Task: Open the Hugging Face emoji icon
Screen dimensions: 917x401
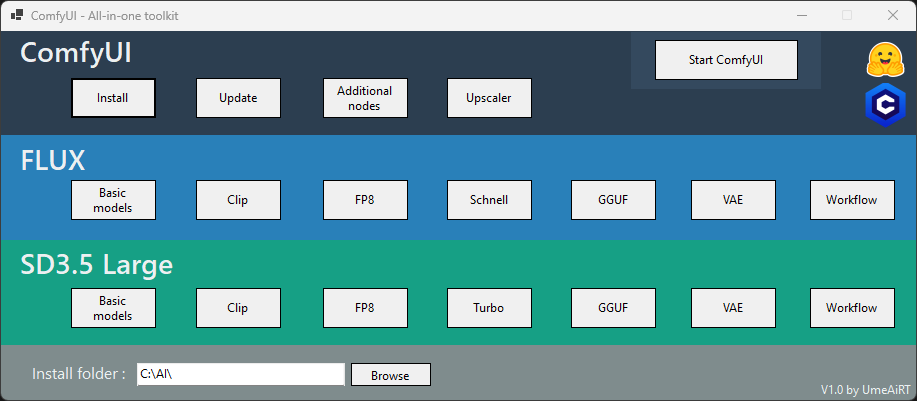Action: pyautogui.click(x=885, y=59)
